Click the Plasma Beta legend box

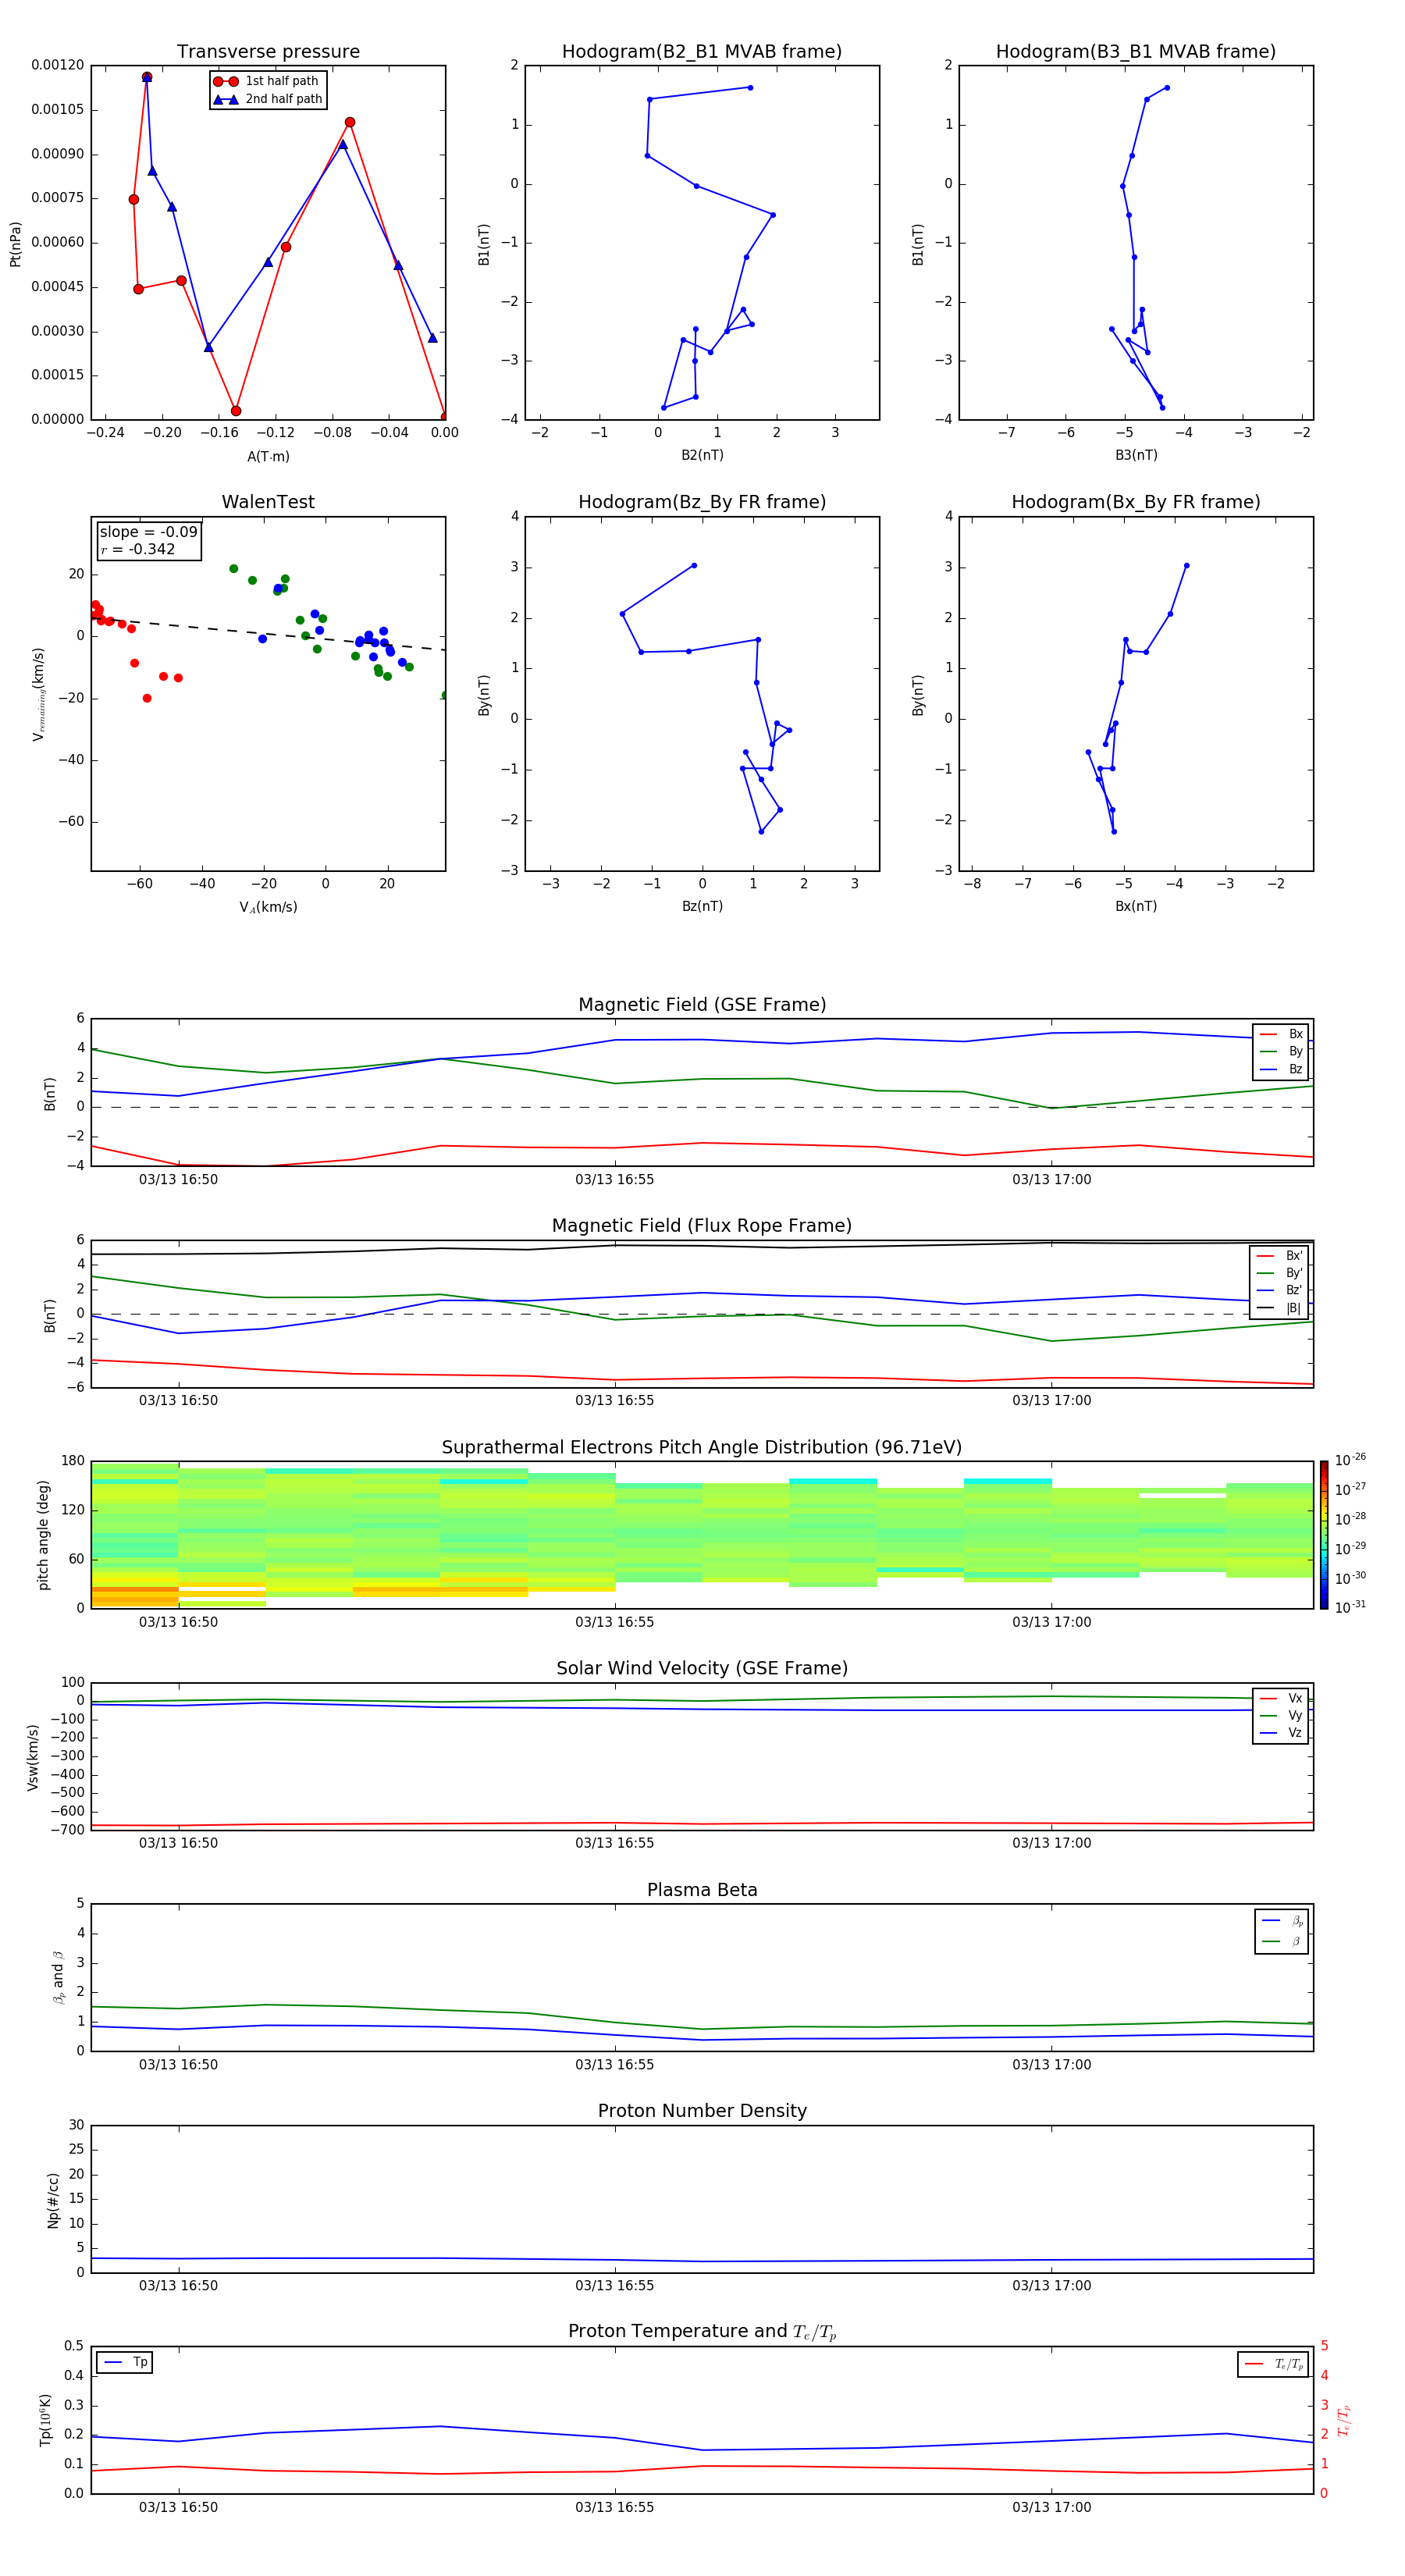(x=1282, y=1931)
